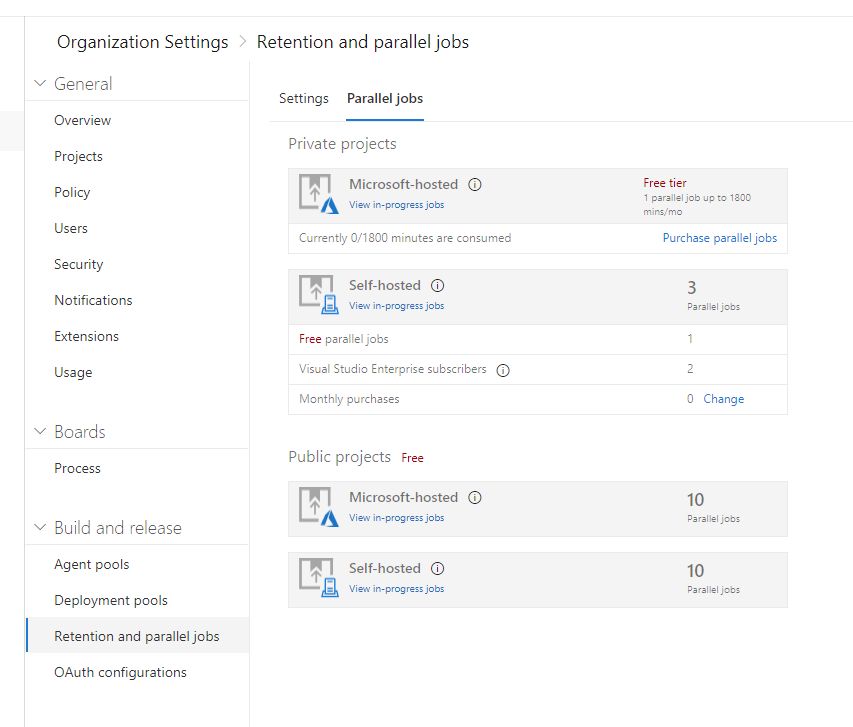
Task: Click the public Microsoft-hosted pipeline icon
Action: (319, 507)
